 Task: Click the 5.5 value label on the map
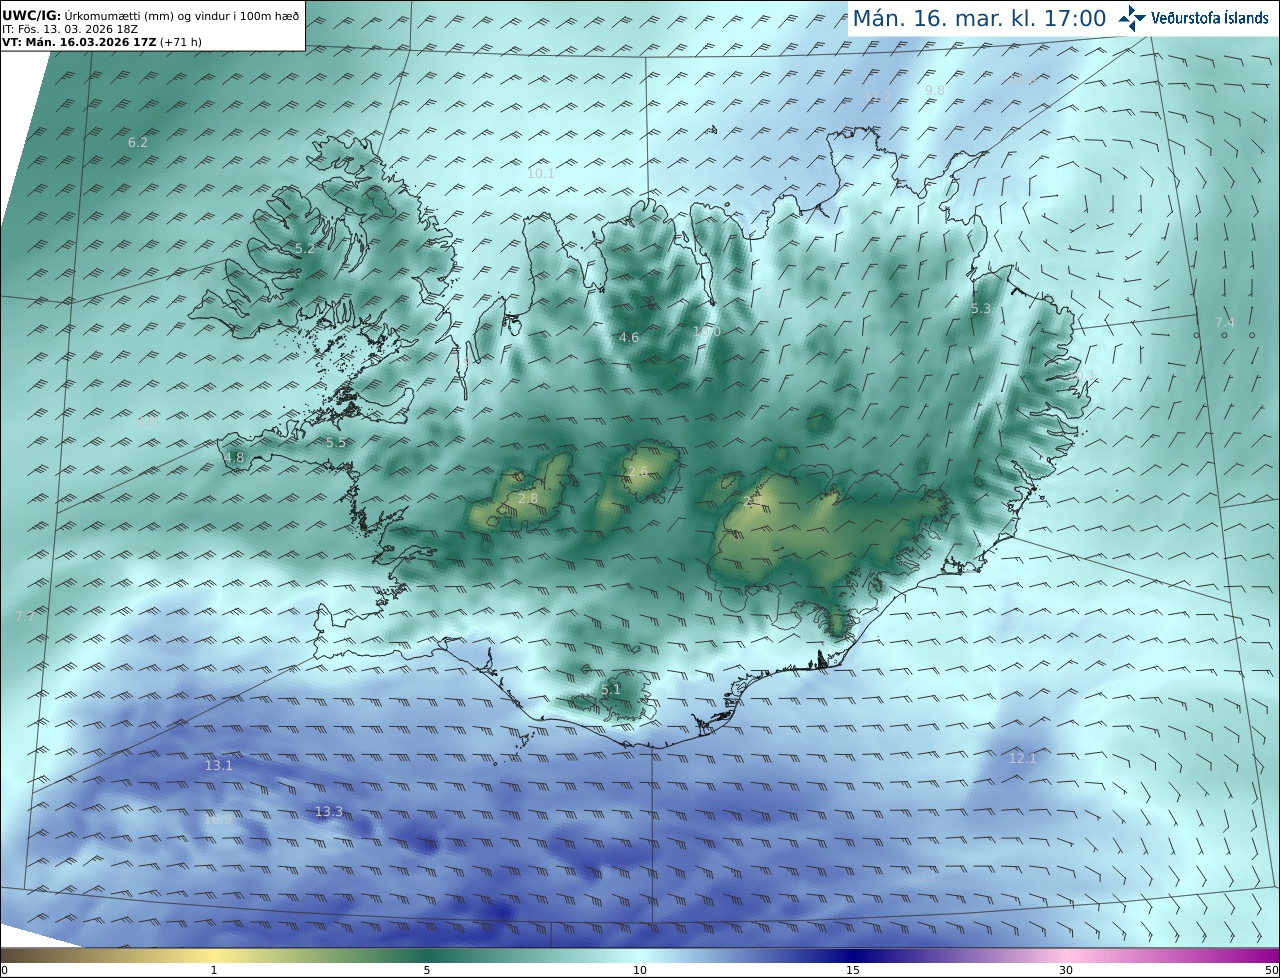(x=336, y=442)
